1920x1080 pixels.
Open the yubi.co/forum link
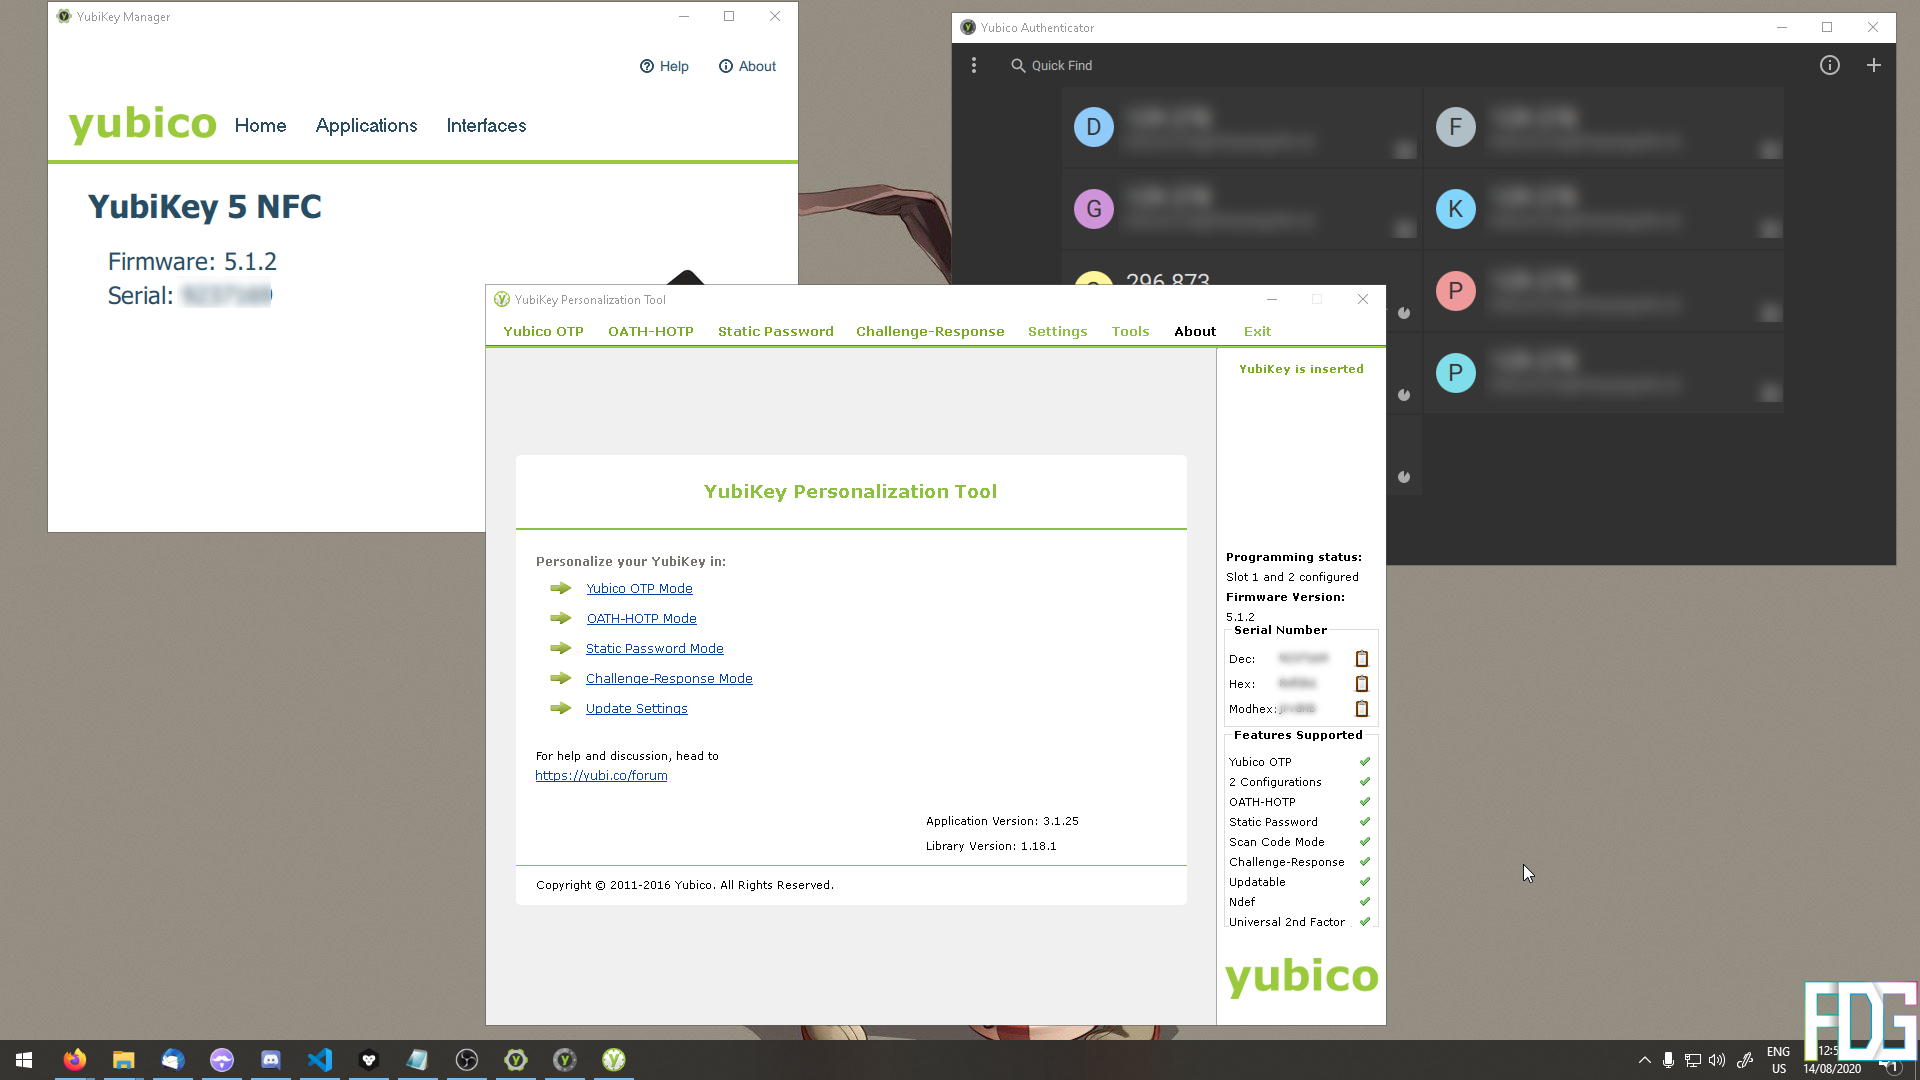tap(601, 776)
